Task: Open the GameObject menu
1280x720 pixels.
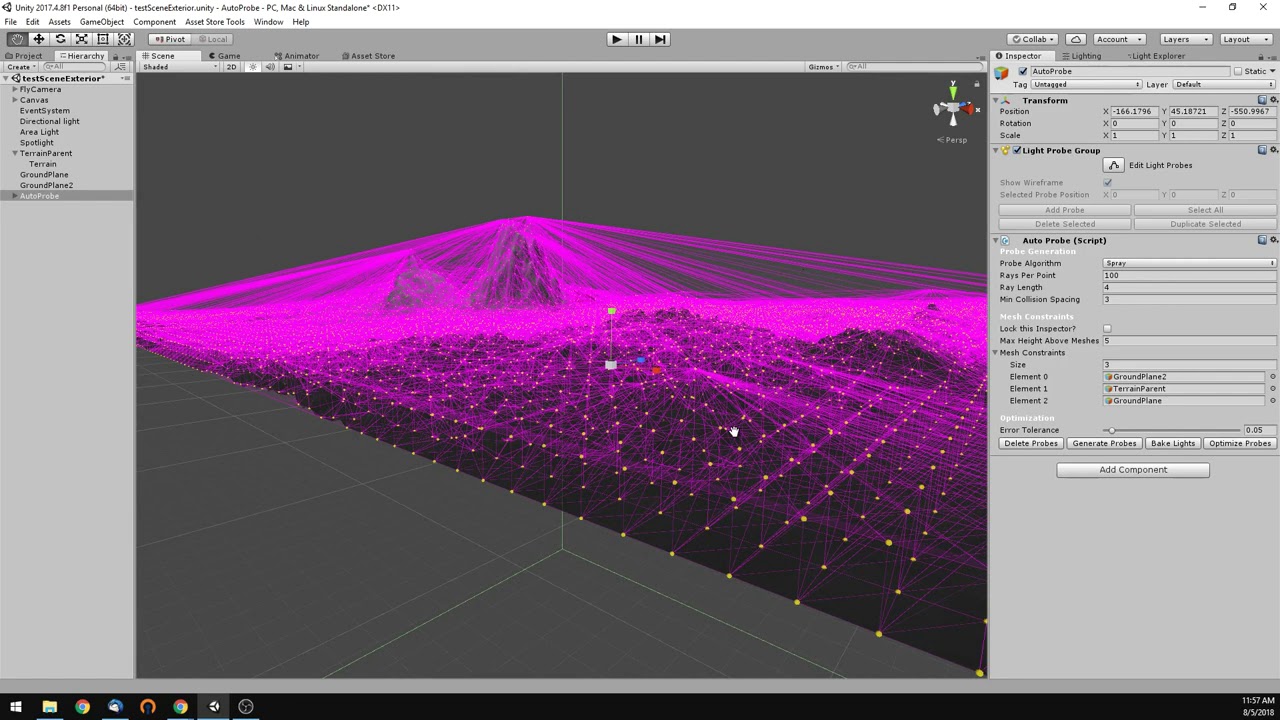Action: (102, 22)
